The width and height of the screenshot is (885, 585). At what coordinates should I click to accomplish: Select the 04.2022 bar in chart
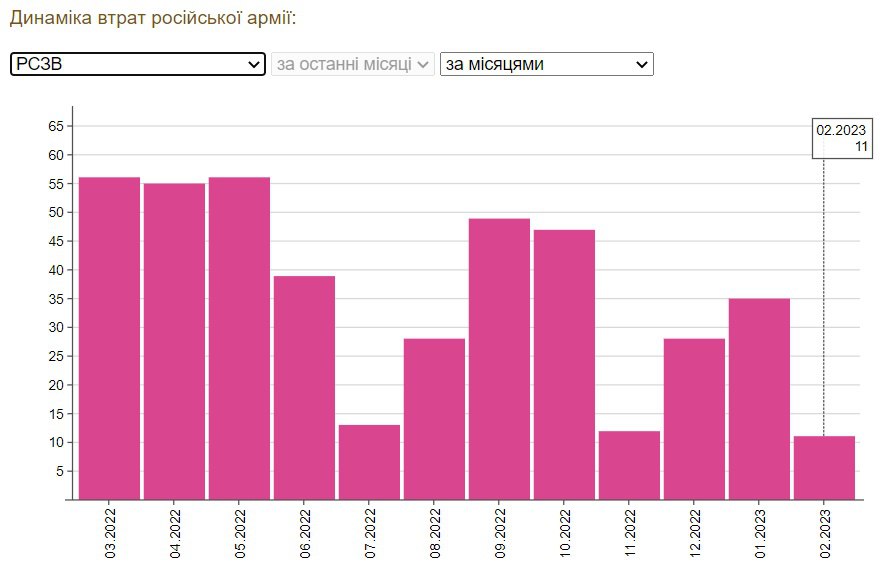click(x=174, y=342)
